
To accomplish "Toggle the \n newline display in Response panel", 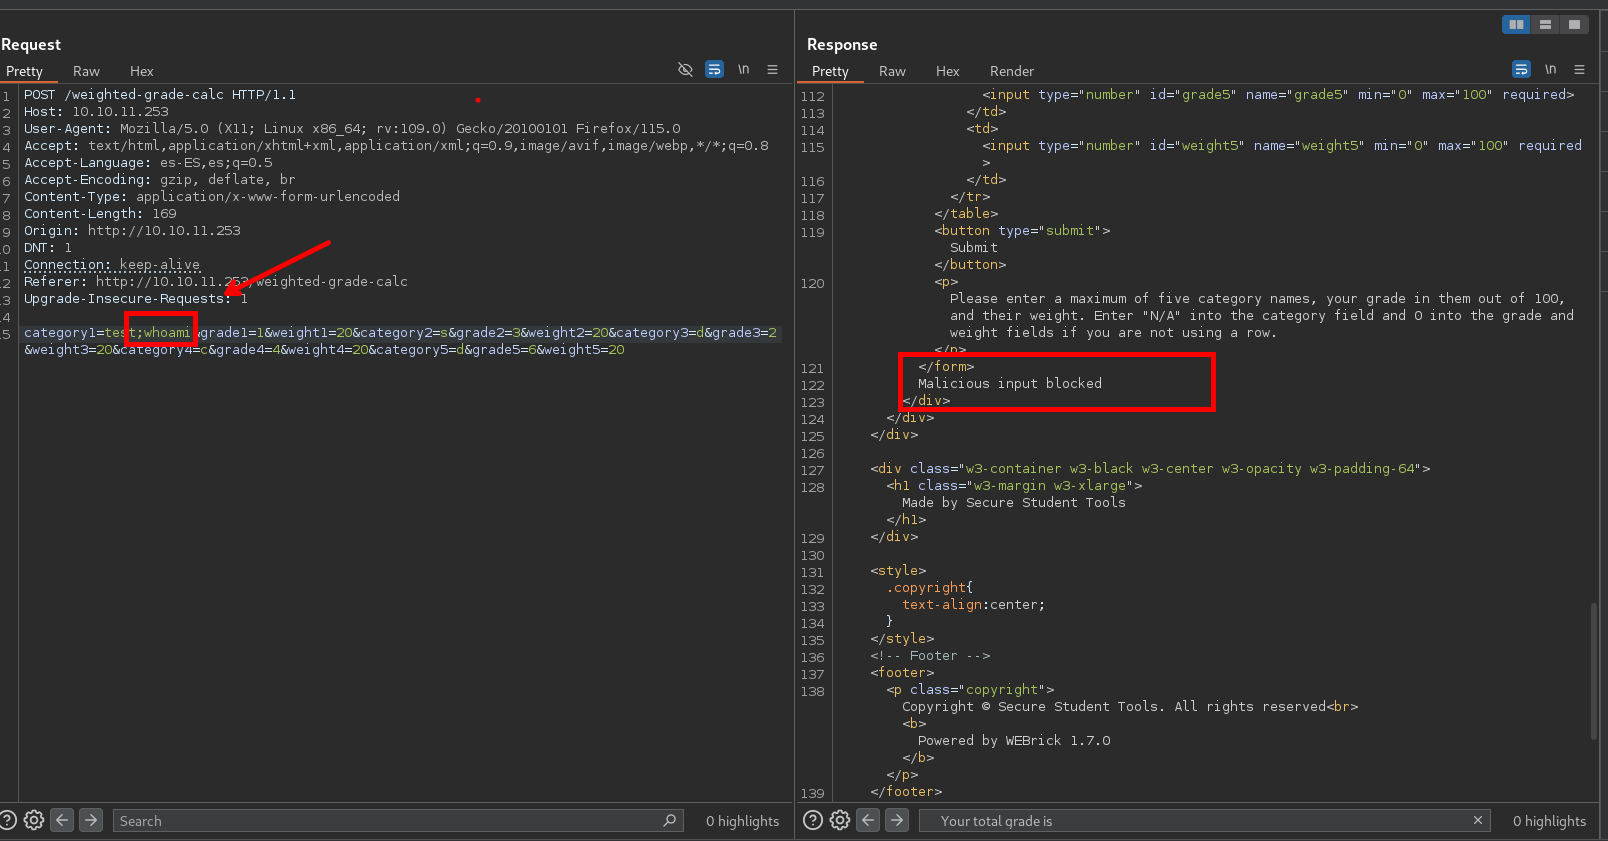I will [1550, 70].
